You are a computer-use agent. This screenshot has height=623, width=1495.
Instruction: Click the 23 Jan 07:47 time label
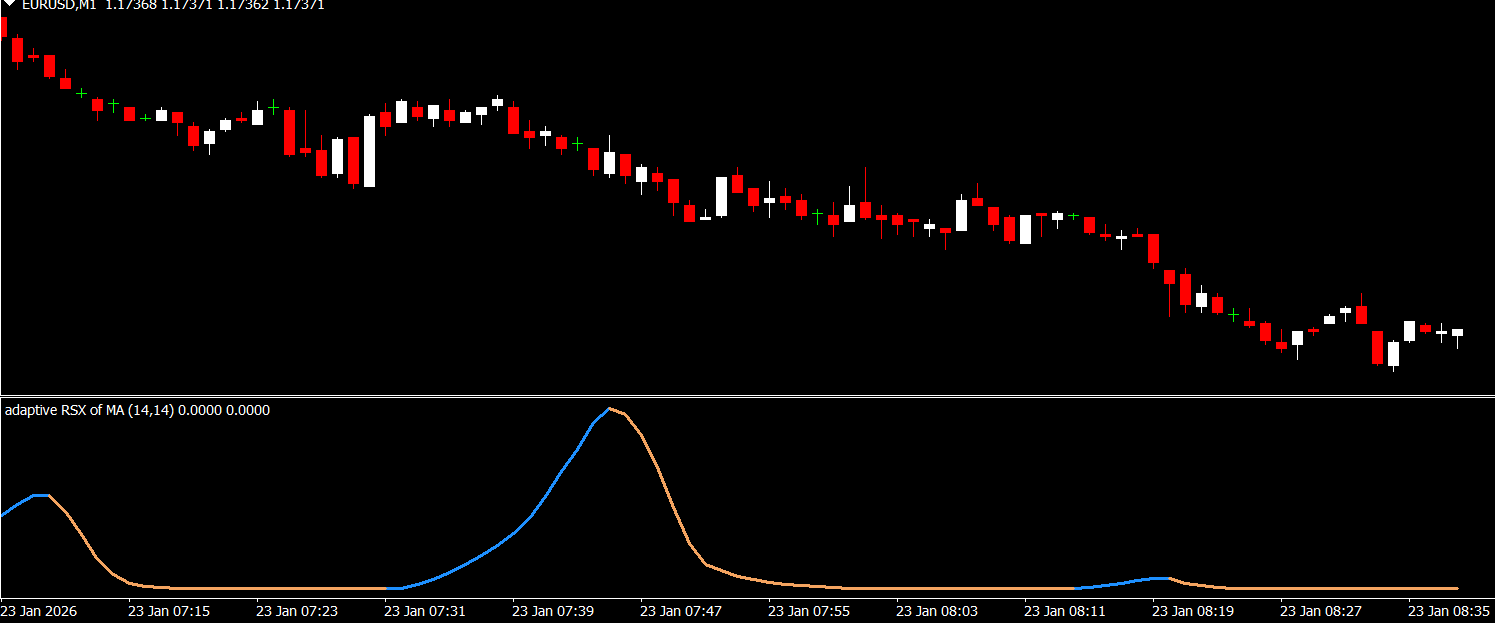pos(681,610)
